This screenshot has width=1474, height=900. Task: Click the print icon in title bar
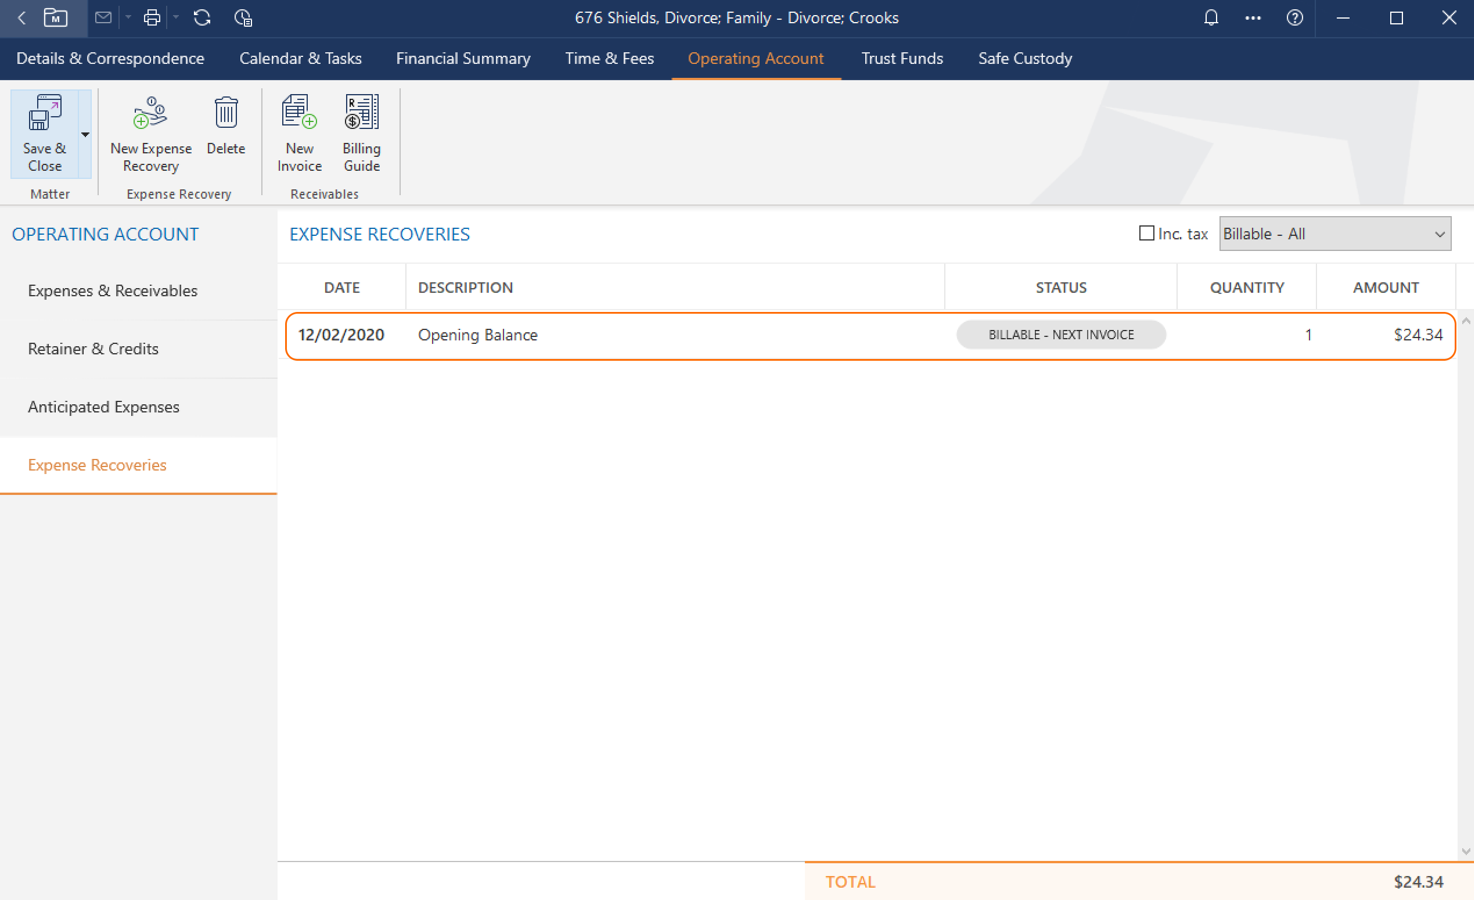point(152,18)
